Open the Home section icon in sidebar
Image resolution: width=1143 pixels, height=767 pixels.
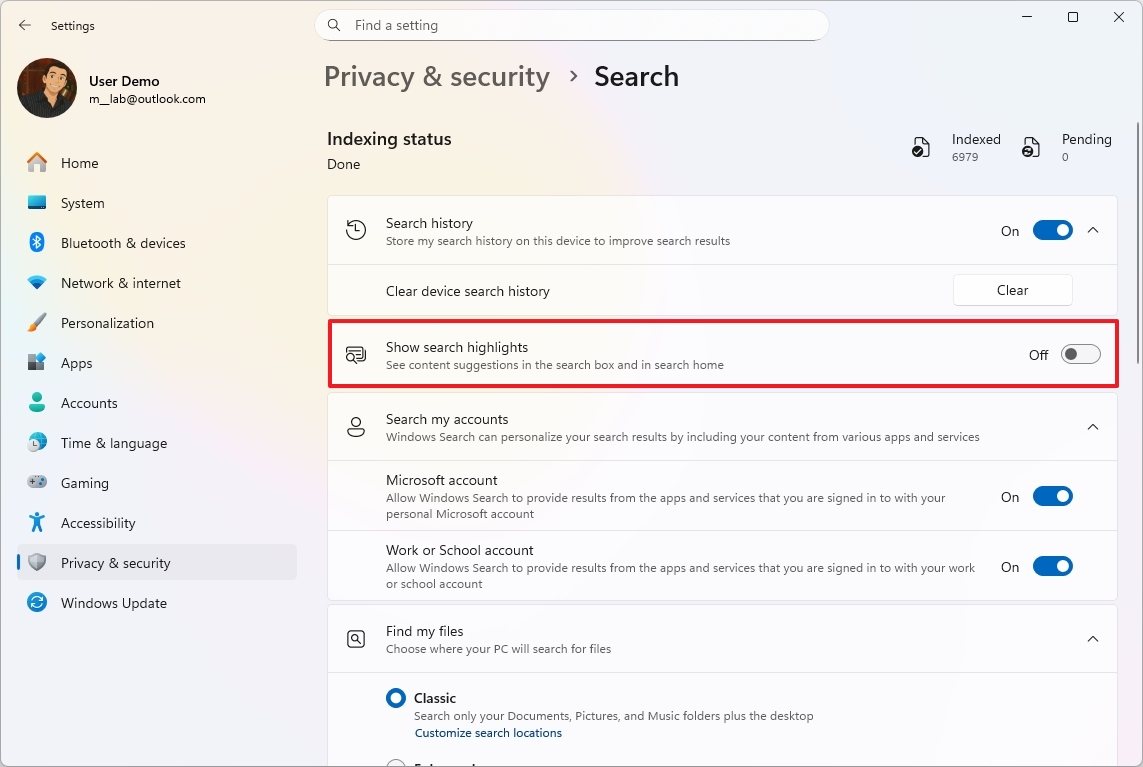tap(37, 162)
